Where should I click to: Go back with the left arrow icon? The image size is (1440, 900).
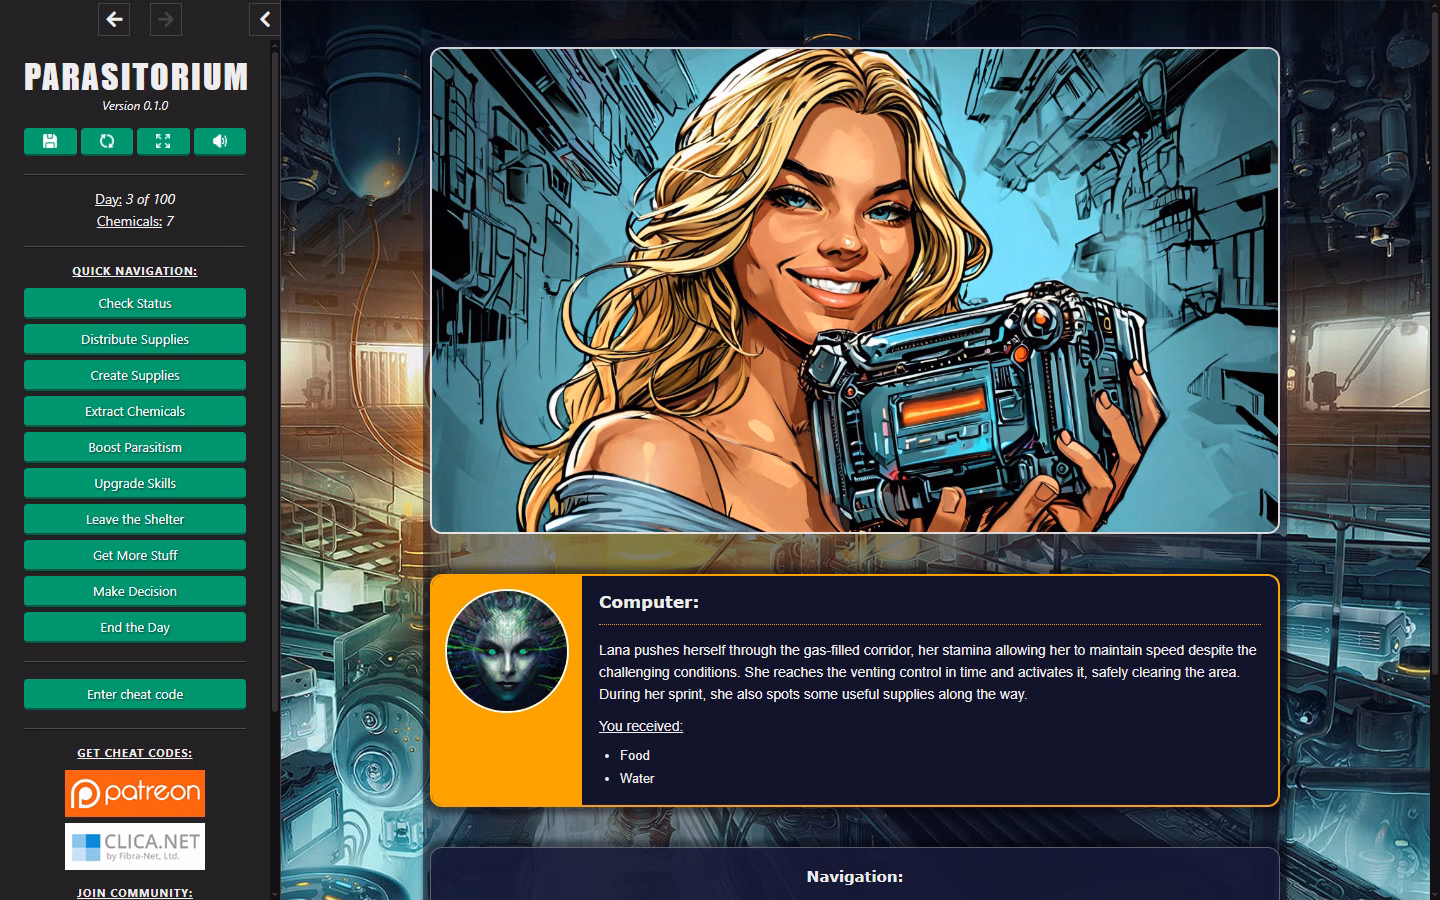pos(115,19)
